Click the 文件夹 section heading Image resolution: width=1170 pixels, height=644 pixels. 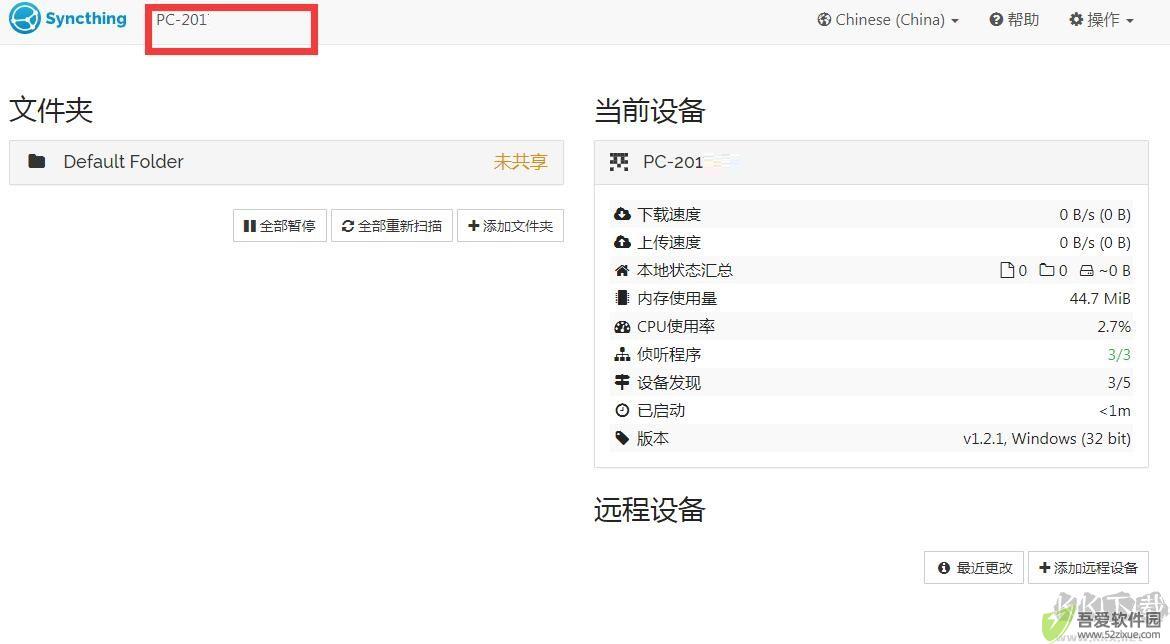pos(51,110)
